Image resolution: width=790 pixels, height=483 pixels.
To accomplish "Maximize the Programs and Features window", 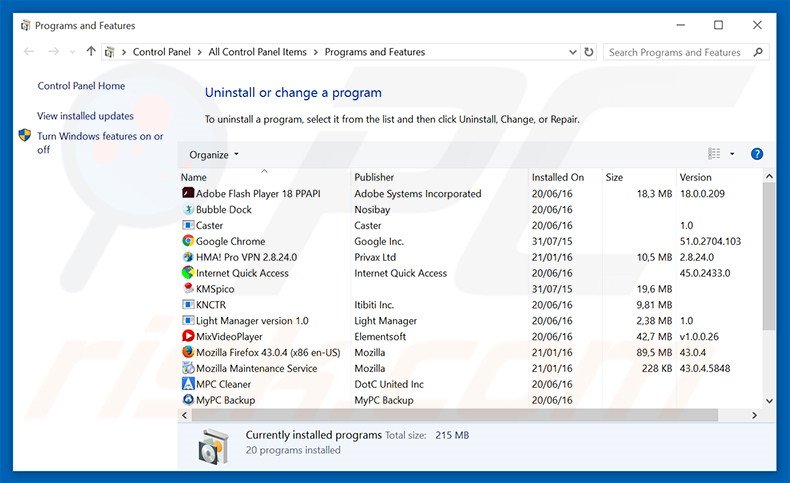I will click(x=718, y=25).
